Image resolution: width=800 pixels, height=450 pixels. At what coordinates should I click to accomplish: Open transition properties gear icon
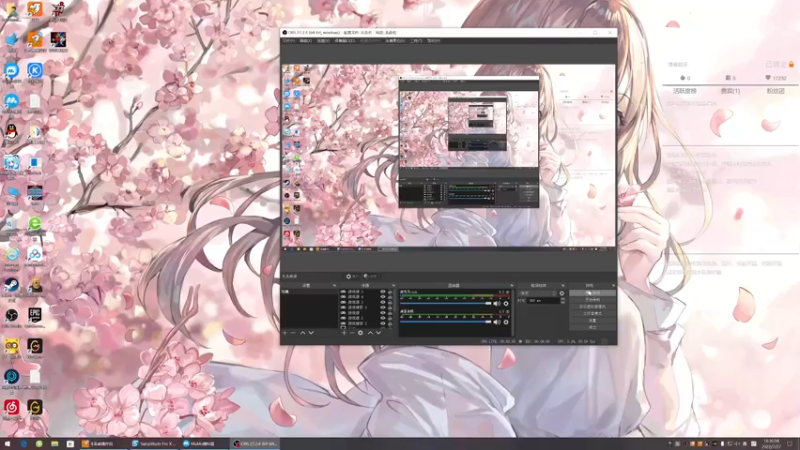[562, 293]
